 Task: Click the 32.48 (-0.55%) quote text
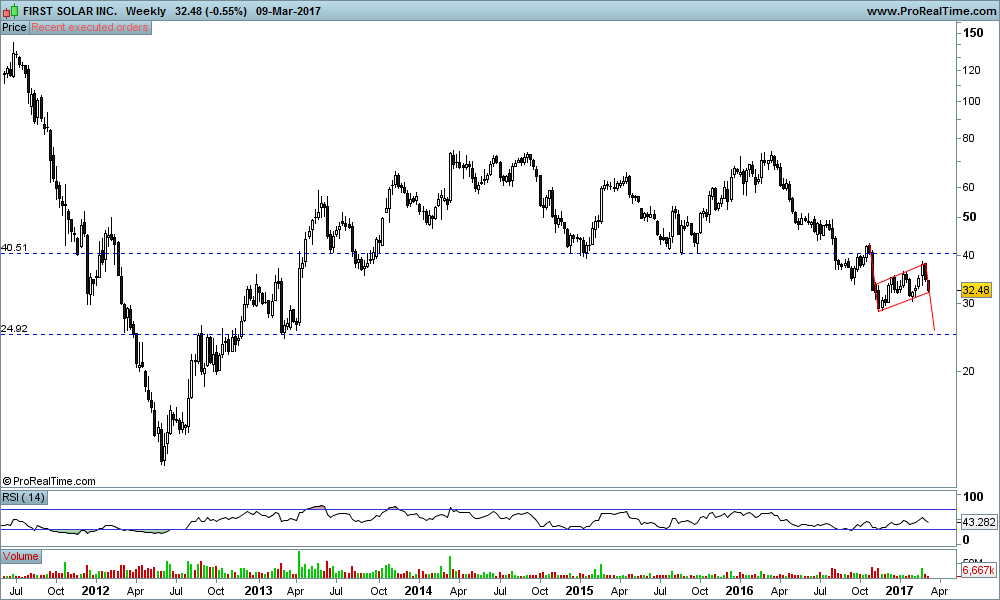210,11
